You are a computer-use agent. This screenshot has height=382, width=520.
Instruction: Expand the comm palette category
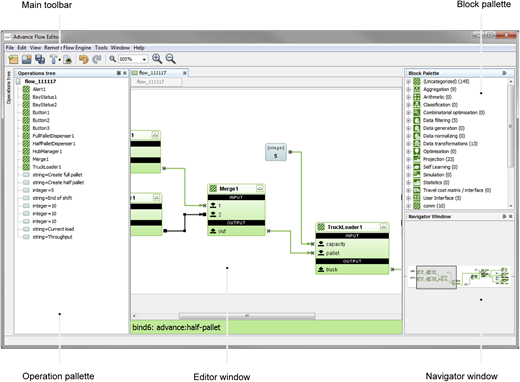(408, 206)
